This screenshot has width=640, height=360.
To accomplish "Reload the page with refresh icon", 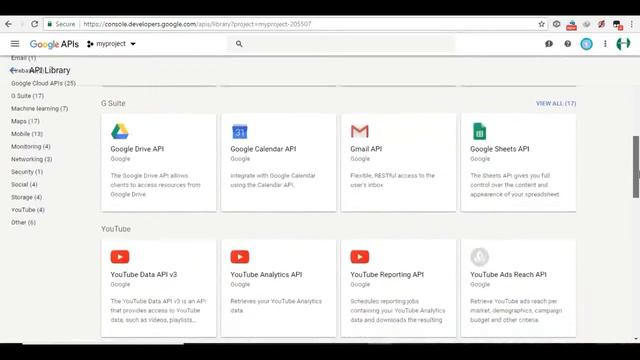I will coord(35,24).
